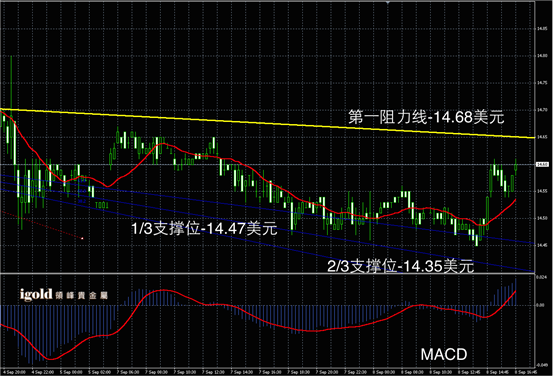Click the 14.45 price axis label

tap(542, 245)
